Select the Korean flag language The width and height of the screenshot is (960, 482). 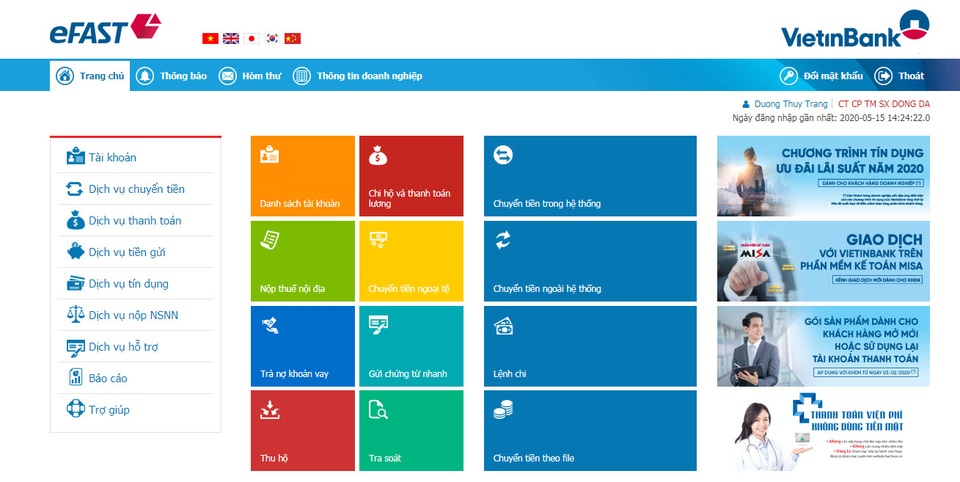coord(272,39)
